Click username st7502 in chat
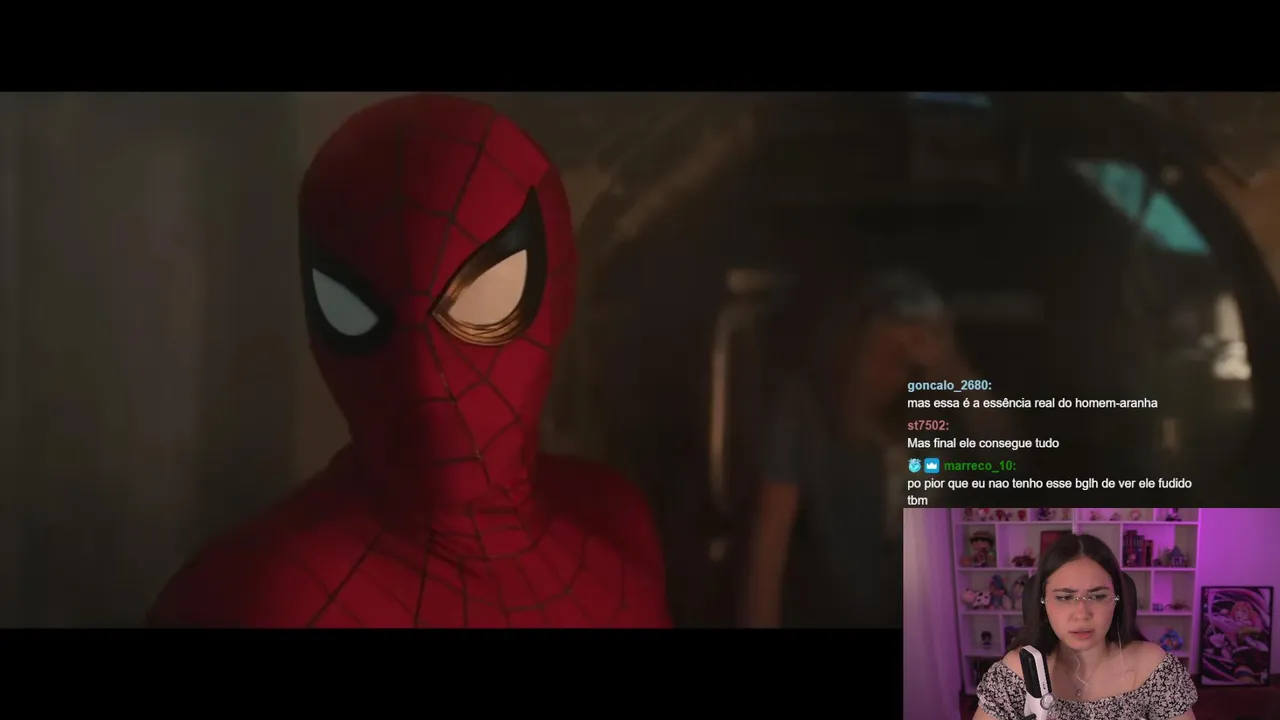1280x720 pixels. (x=928, y=425)
